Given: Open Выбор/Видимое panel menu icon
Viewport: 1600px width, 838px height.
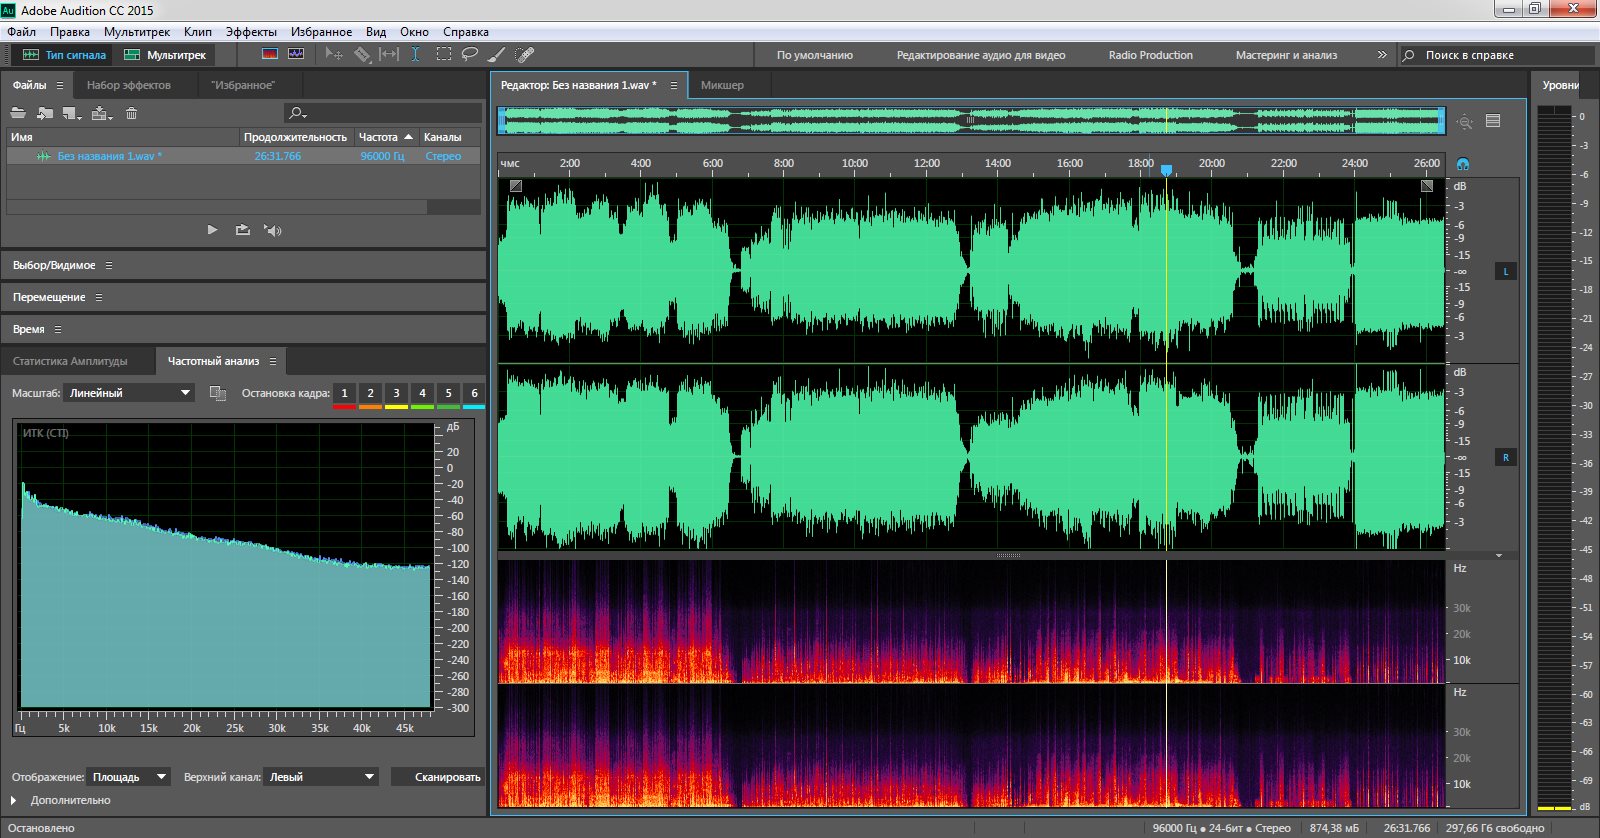Looking at the screenshot, I should 109,265.
